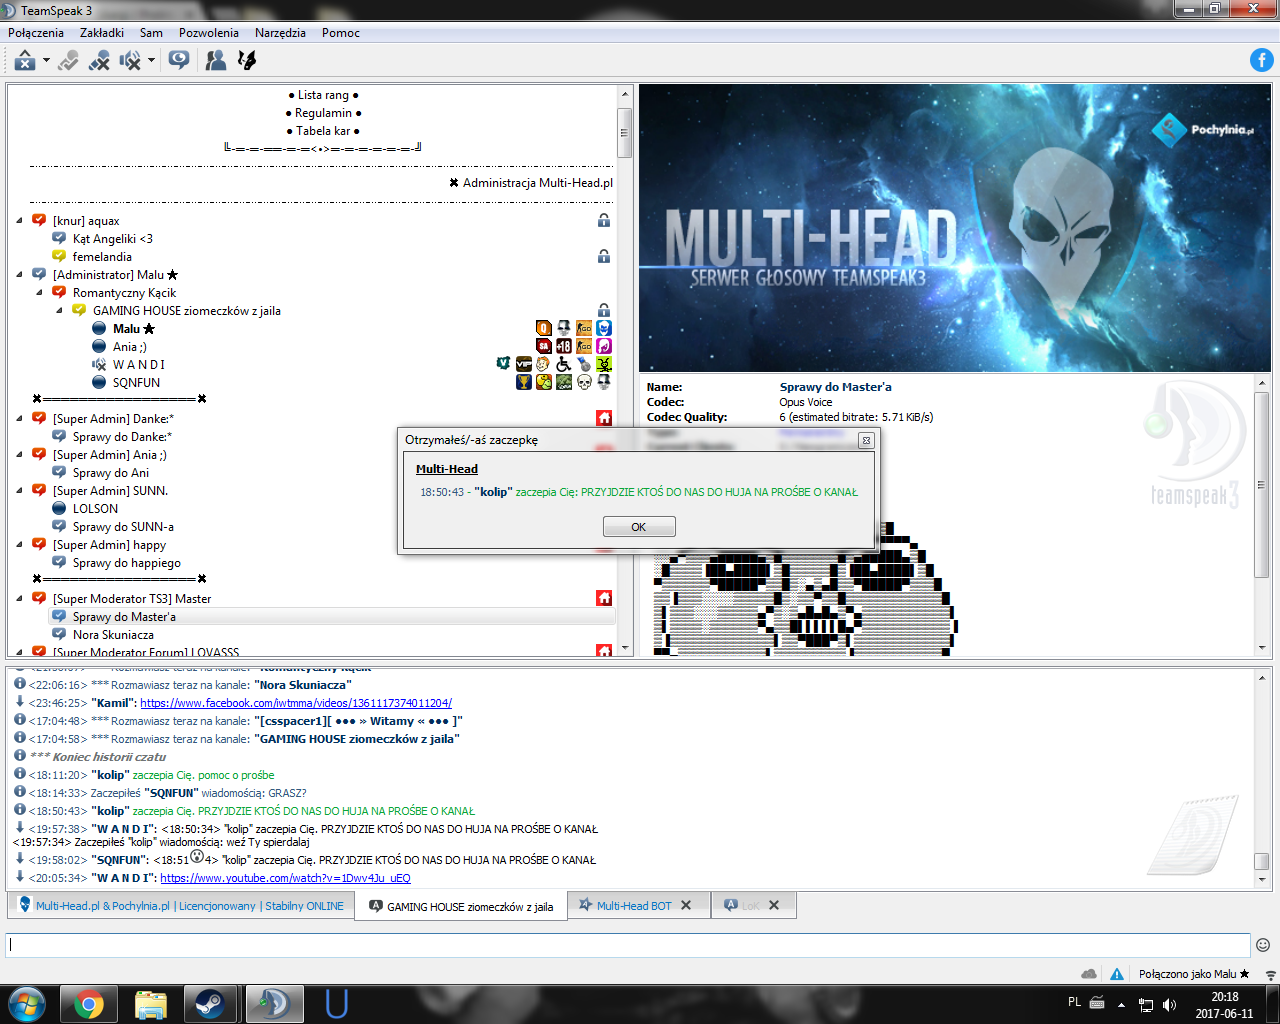This screenshot has height=1024, width=1280.
Task: Open the dropdown arrow beside the Away button
Action: click(x=46, y=61)
